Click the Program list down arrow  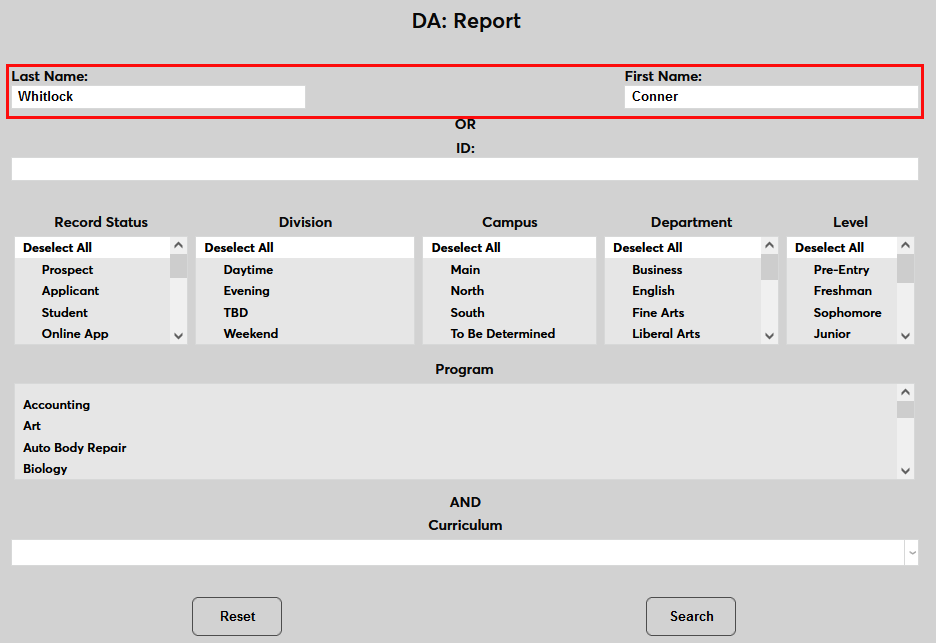coord(905,470)
